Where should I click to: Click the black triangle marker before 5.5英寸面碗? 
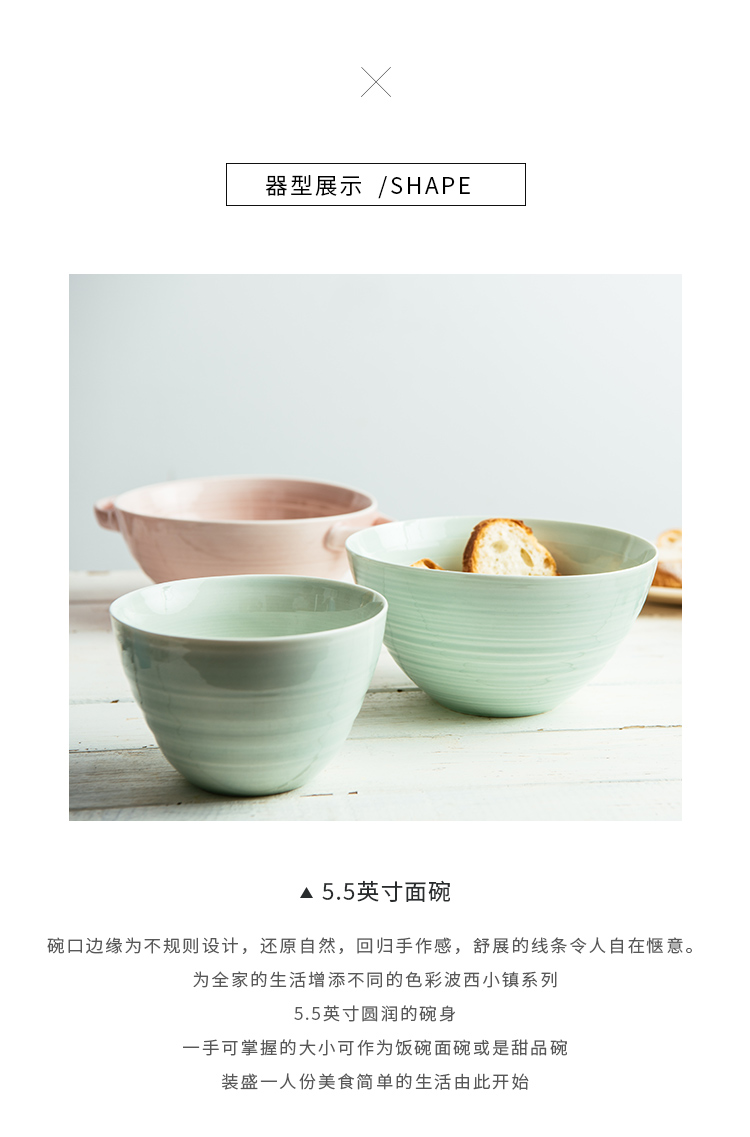(306, 893)
